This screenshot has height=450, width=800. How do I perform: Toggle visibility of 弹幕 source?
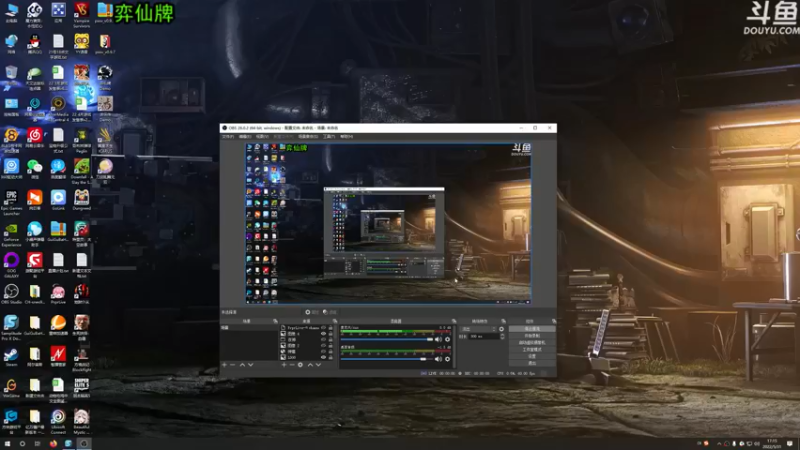[323, 352]
